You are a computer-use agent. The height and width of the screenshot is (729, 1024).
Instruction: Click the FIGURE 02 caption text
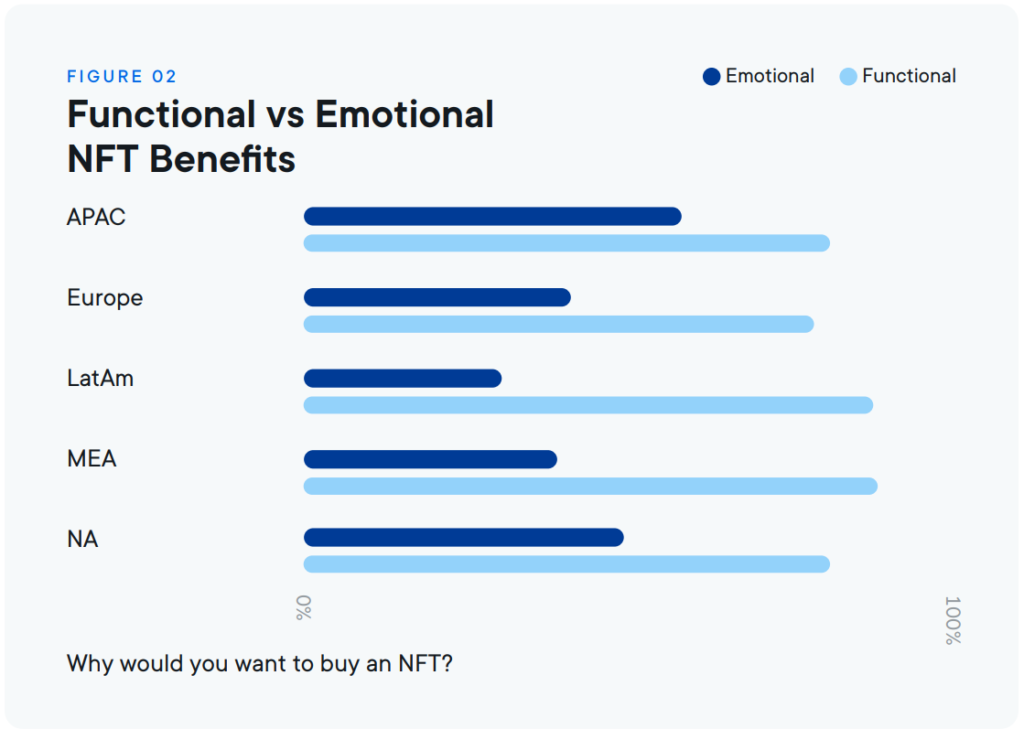pos(121,76)
